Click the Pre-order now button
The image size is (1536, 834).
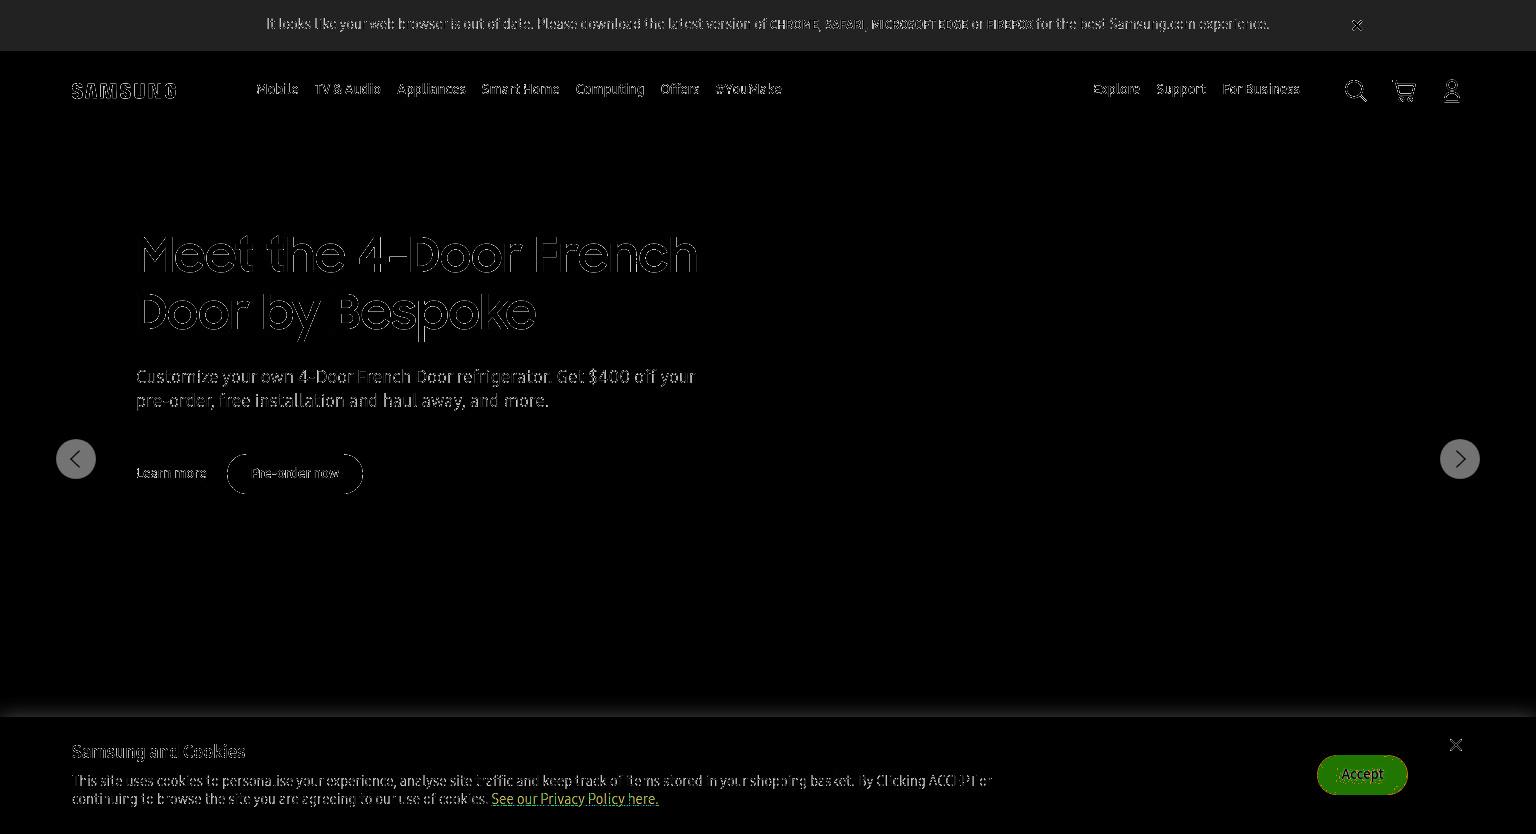(295, 473)
